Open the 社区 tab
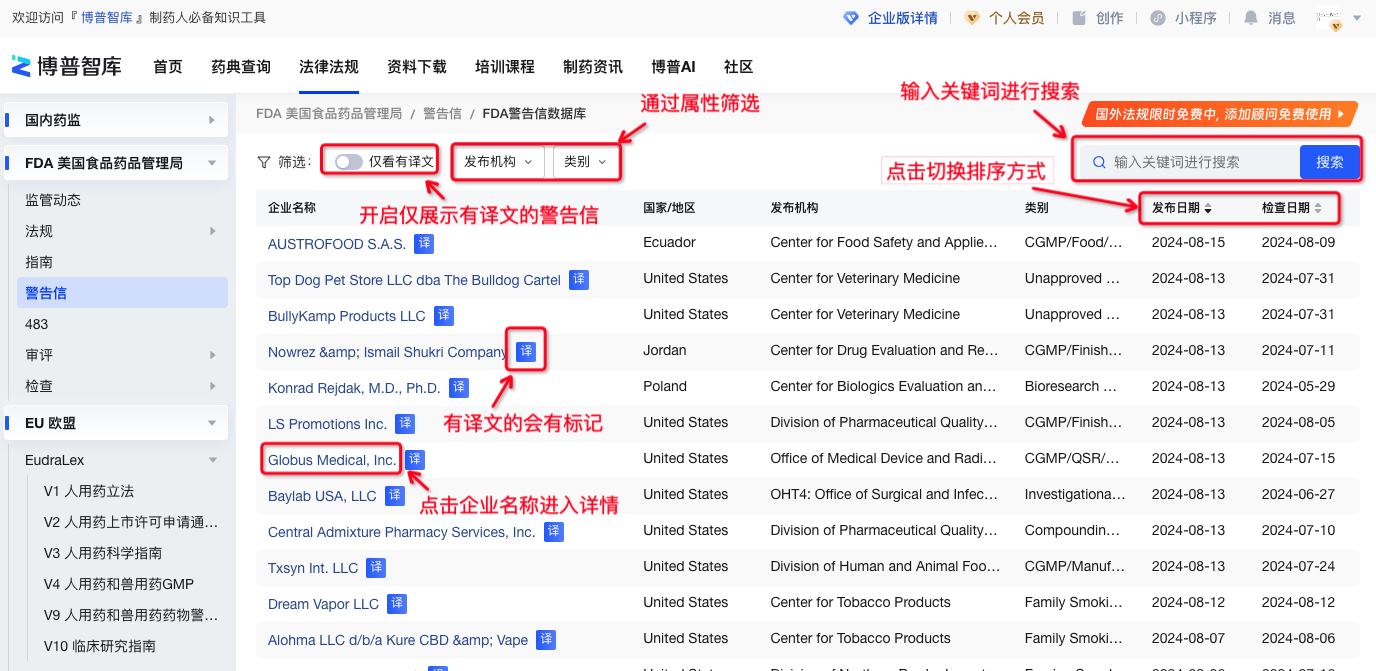 coord(738,67)
